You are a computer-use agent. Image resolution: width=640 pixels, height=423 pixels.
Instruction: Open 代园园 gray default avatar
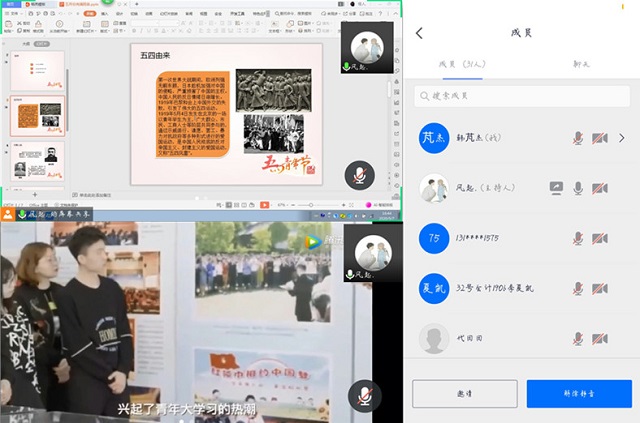[x=434, y=338]
